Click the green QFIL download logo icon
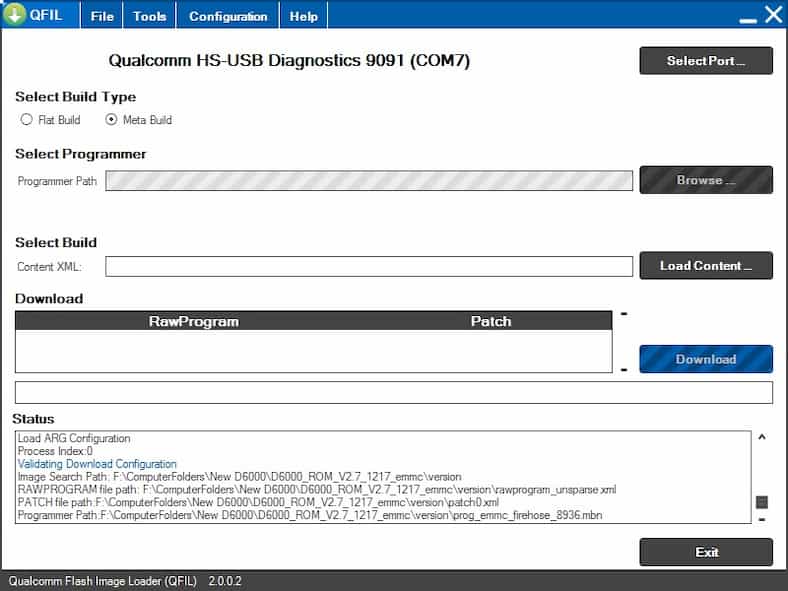This screenshot has height=591, width=788. coord(14,15)
